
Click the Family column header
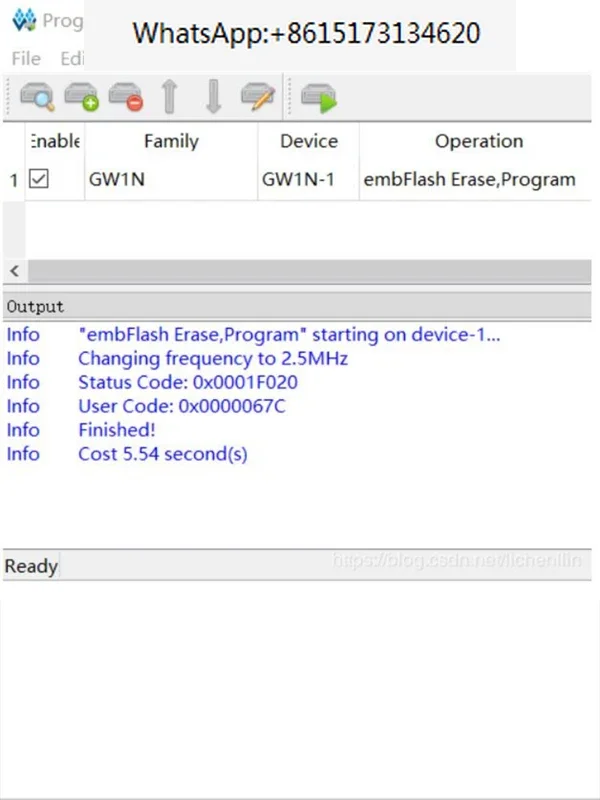tap(171, 141)
